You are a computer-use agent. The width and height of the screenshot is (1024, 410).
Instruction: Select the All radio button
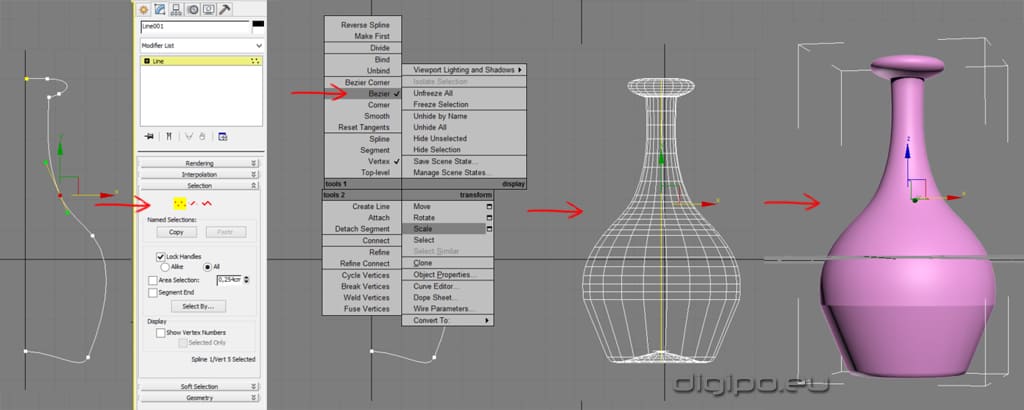click(x=208, y=267)
